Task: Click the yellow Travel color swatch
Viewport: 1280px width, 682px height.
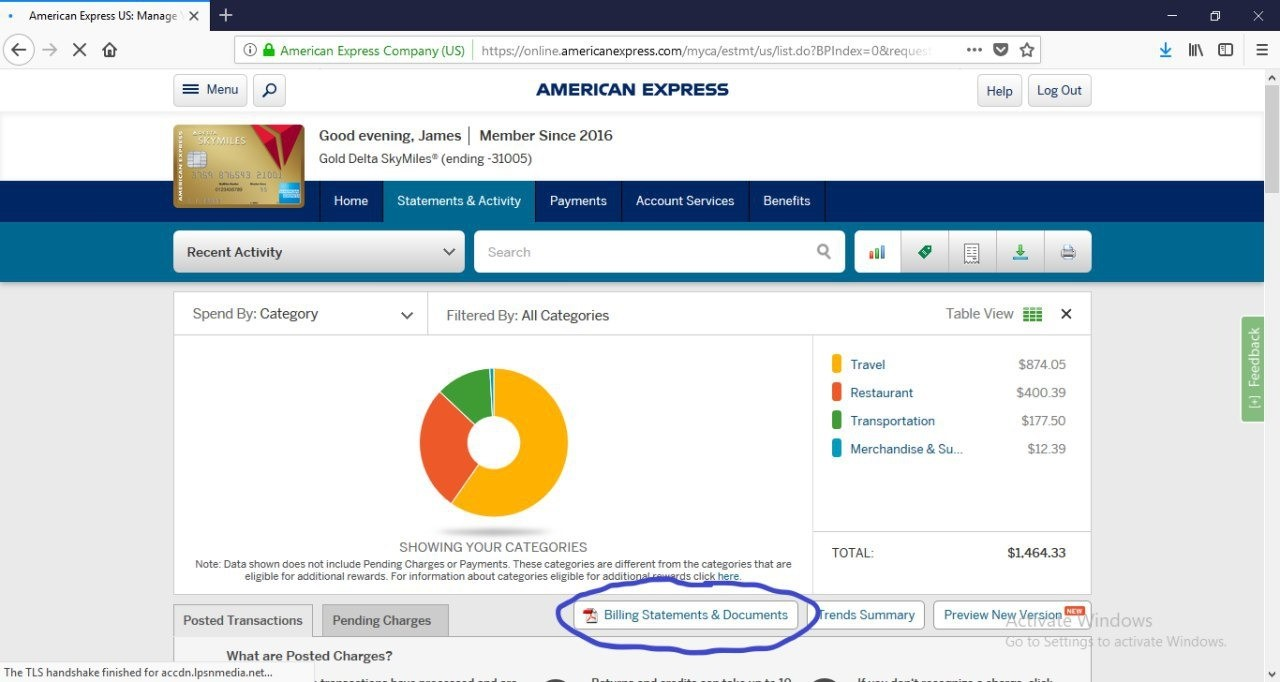Action: pyautogui.click(x=836, y=364)
